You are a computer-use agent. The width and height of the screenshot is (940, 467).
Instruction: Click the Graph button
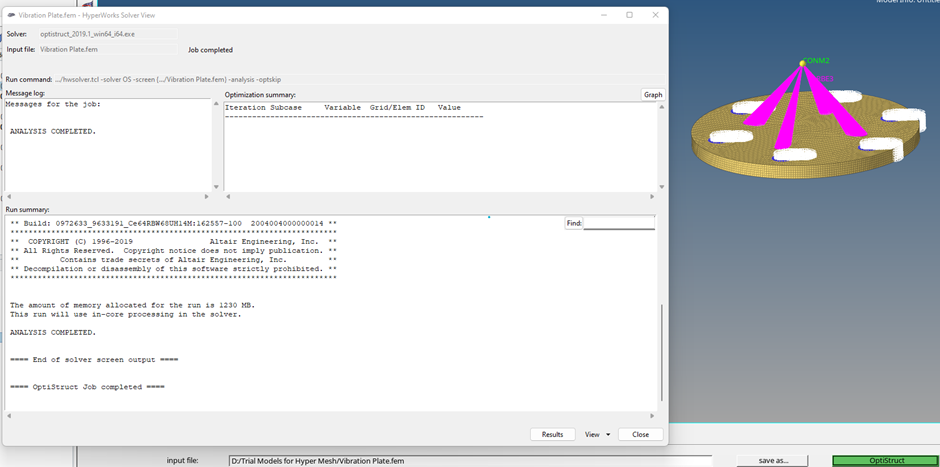point(653,95)
